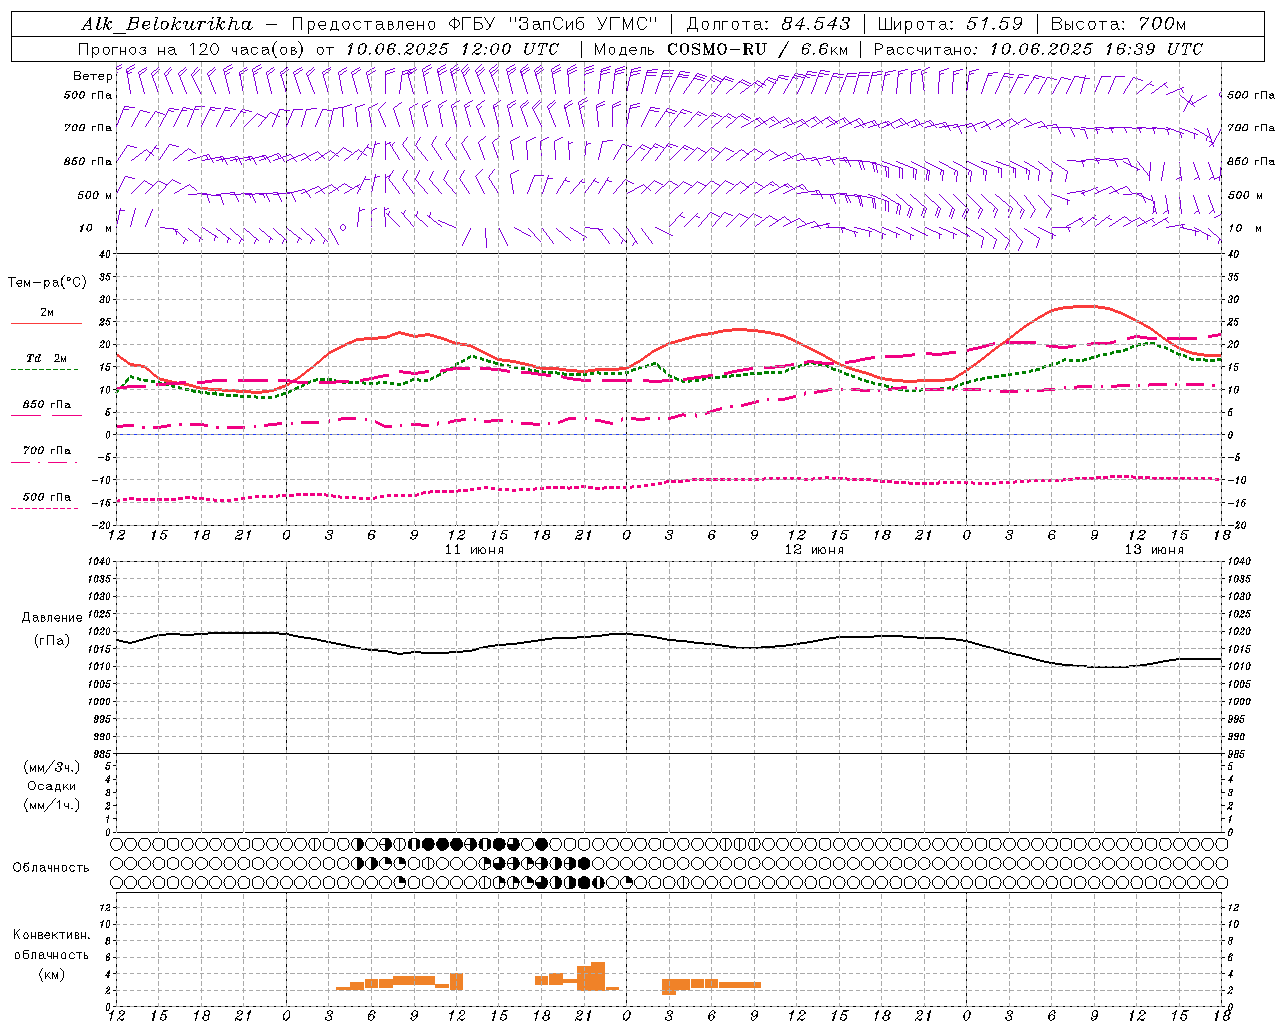Click the model name COSMO-RU / 6.6км
The height and width of the screenshot is (1024, 1280).
(x=757, y=49)
